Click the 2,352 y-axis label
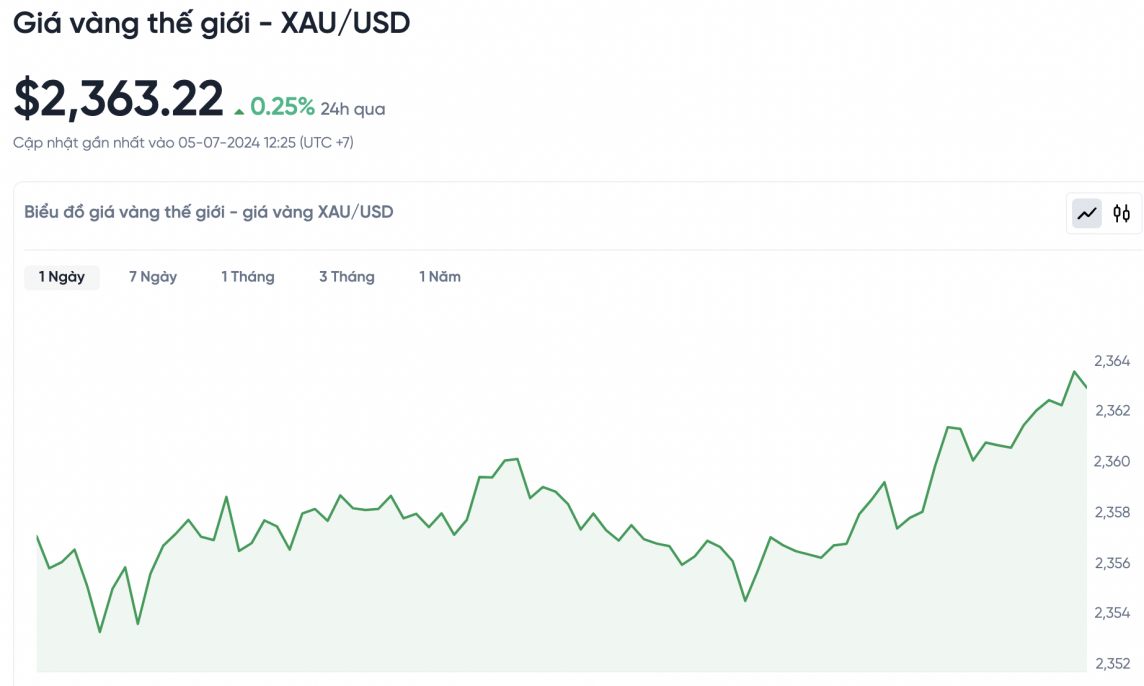1144x686 pixels. (x=1112, y=664)
